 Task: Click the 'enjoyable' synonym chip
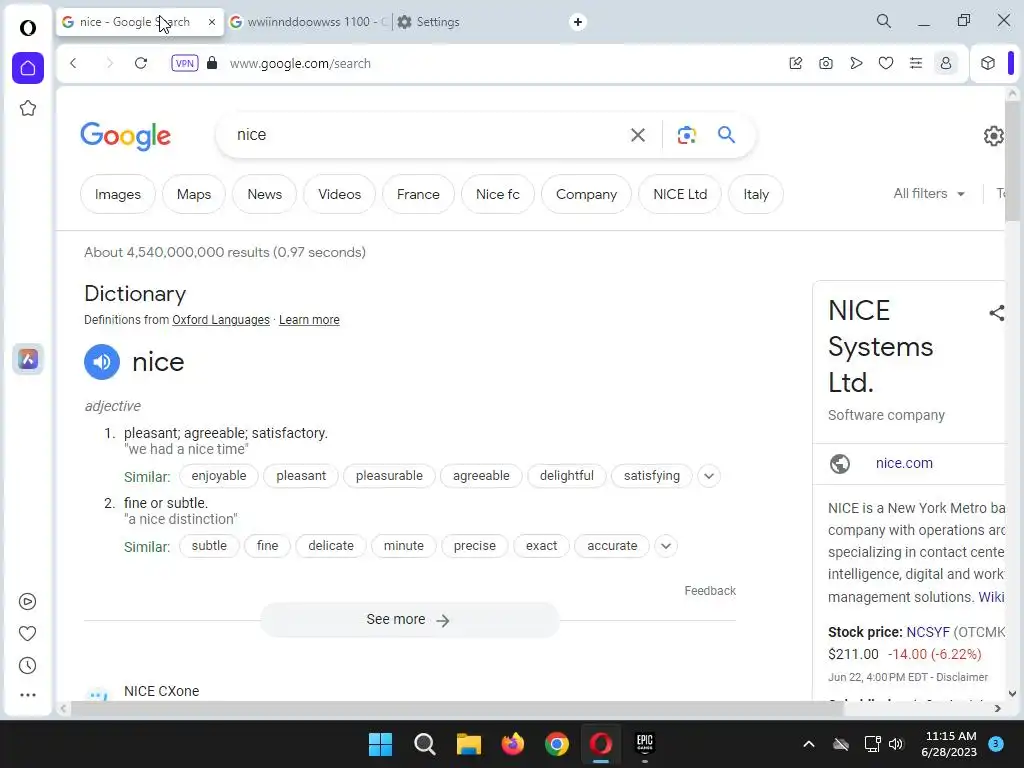pos(219,476)
